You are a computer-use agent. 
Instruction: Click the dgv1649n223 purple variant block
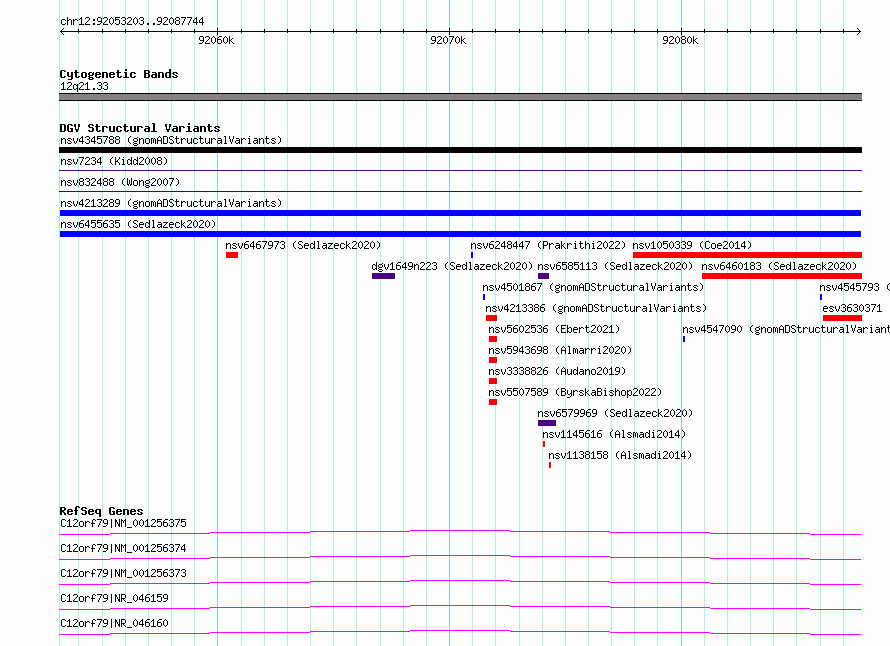coord(383,276)
